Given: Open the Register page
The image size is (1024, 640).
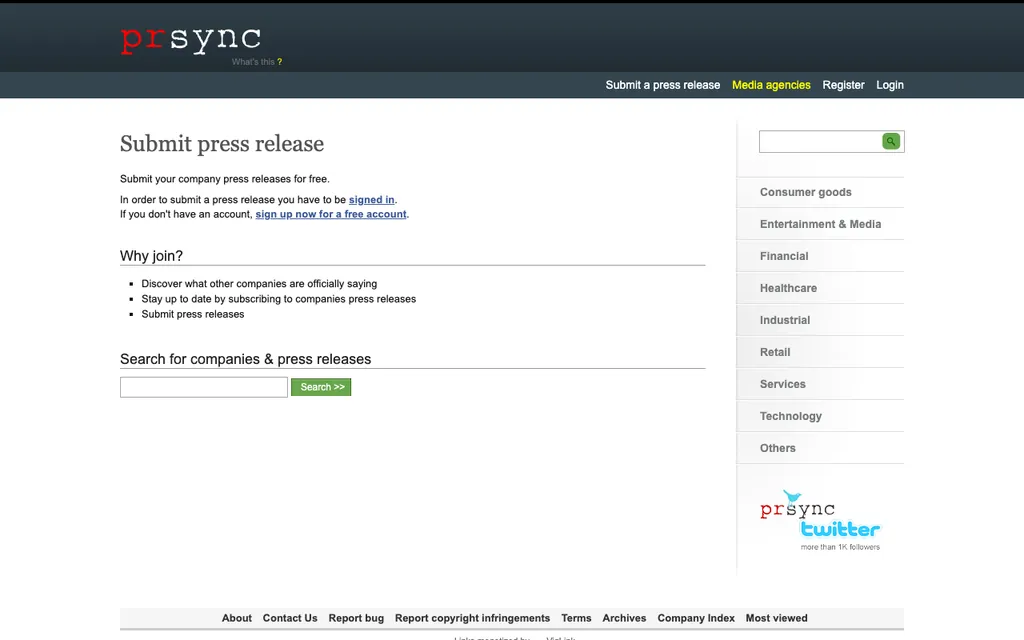Looking at the screenshot, I should [x=843, y=85].
